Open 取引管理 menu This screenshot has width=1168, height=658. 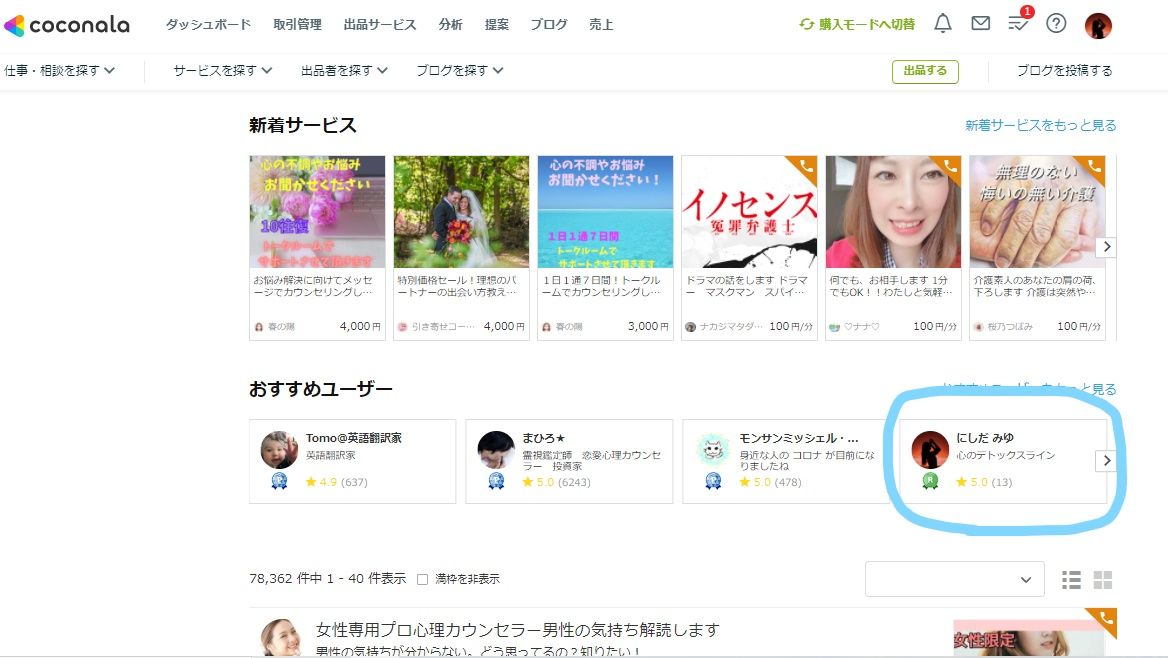(297, 25)
